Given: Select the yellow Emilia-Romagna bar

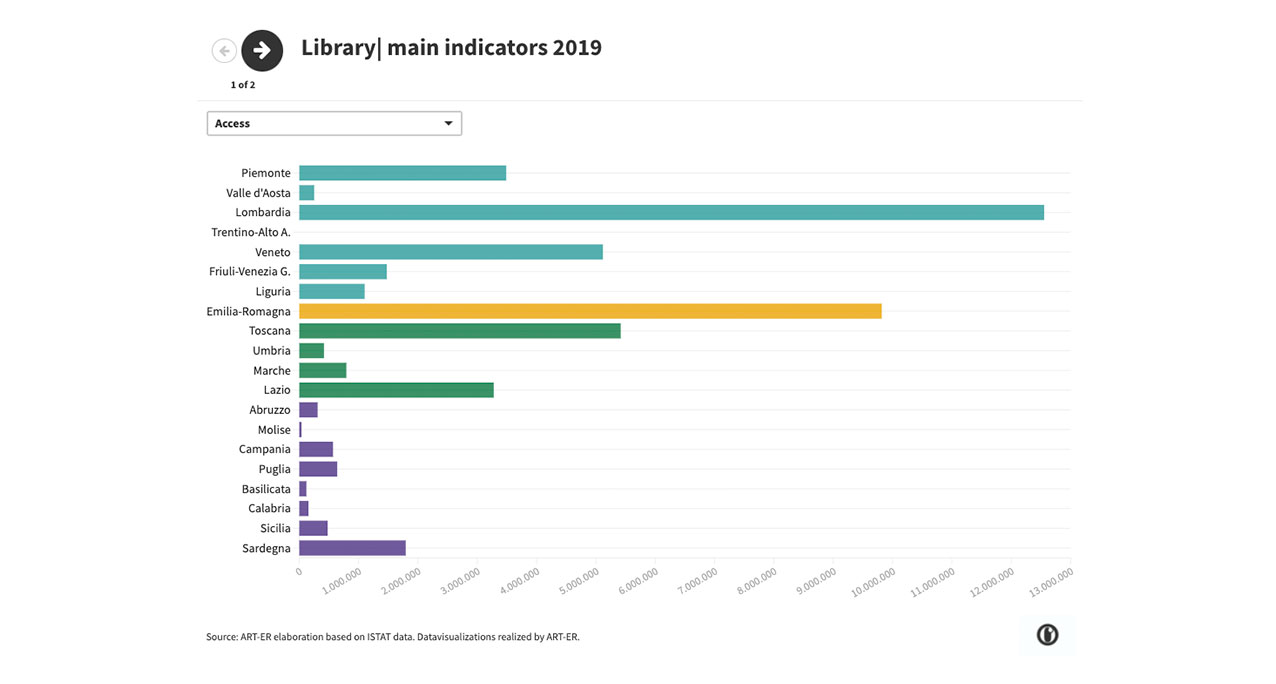Looking at the screenshot, I should coord(590,311).
